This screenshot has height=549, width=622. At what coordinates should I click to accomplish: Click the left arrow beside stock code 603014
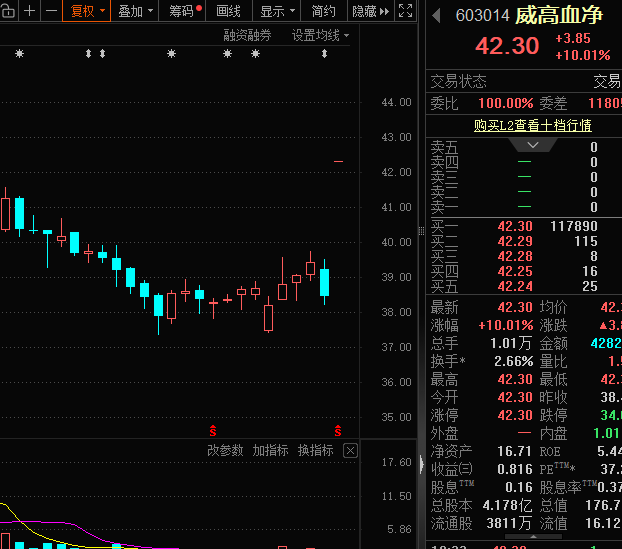click(436, 16)
